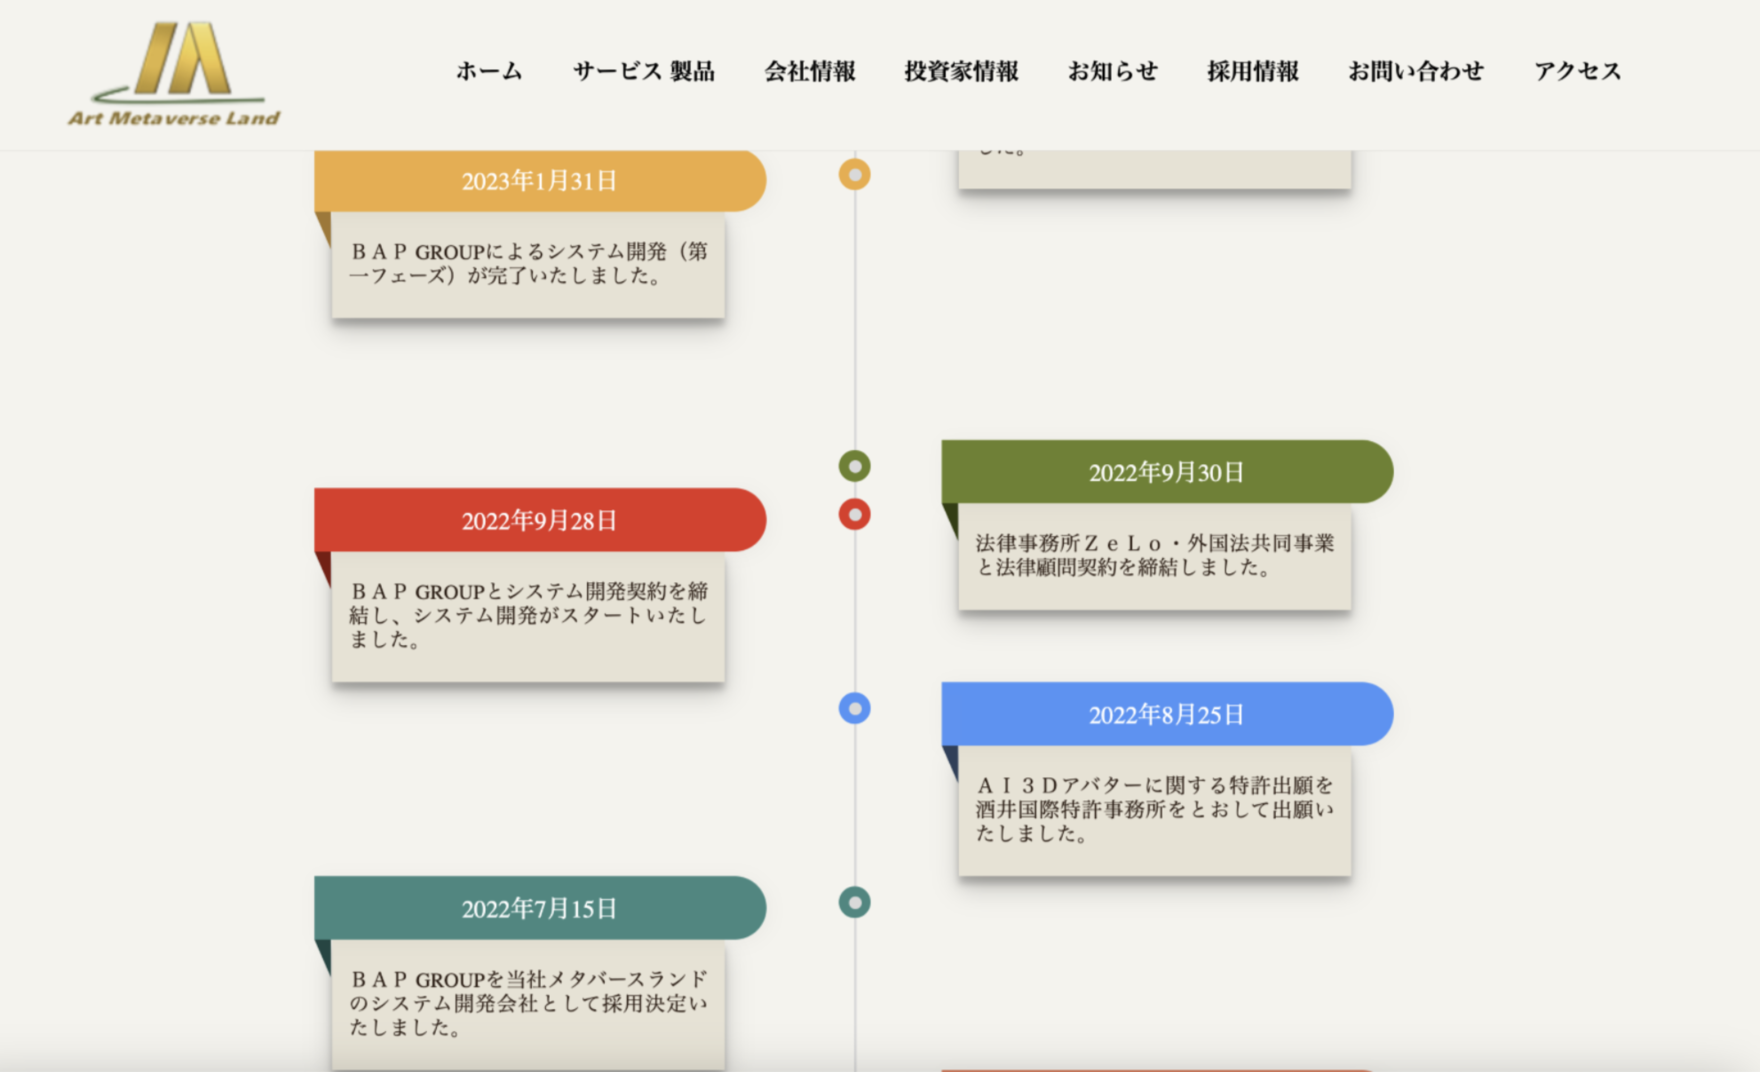Click the teal timeline dot marker
The image size is (1760, 1072).
(854, 903)
